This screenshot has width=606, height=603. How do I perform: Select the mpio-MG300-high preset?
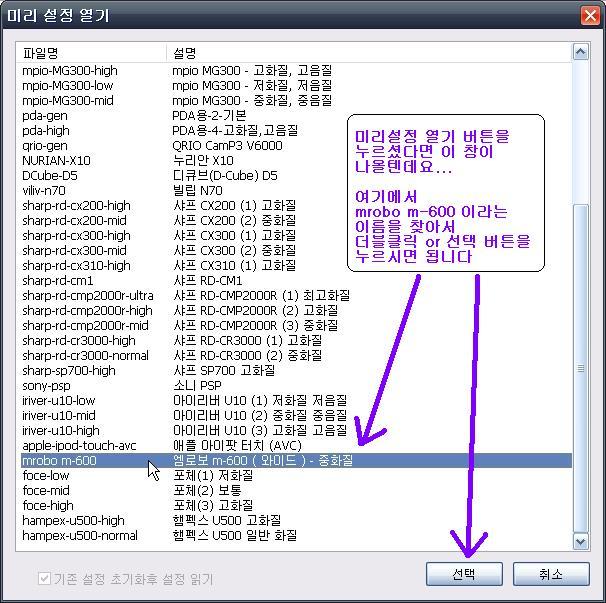point(296,70)
